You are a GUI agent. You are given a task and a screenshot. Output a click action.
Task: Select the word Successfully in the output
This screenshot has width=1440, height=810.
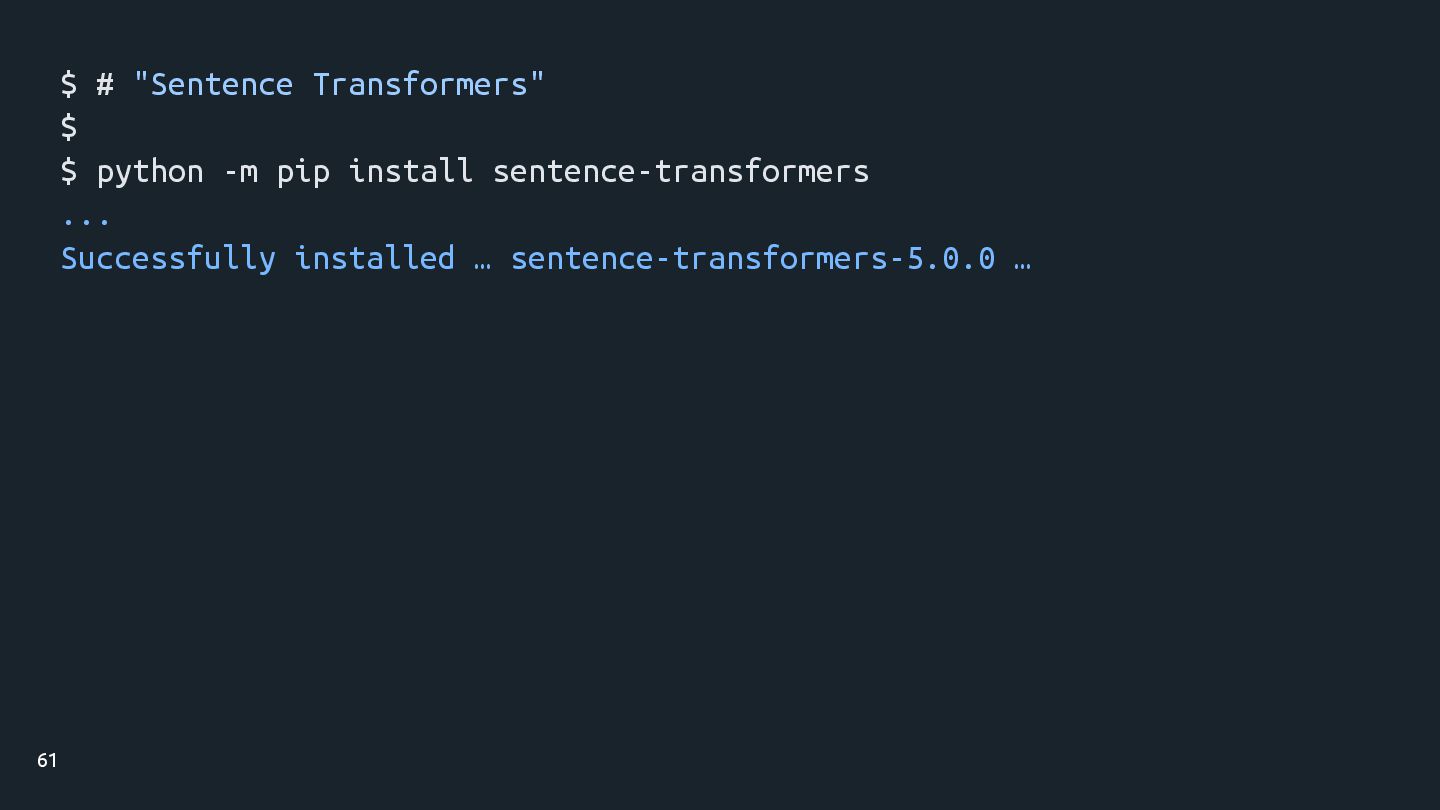(x=168, y=259)
